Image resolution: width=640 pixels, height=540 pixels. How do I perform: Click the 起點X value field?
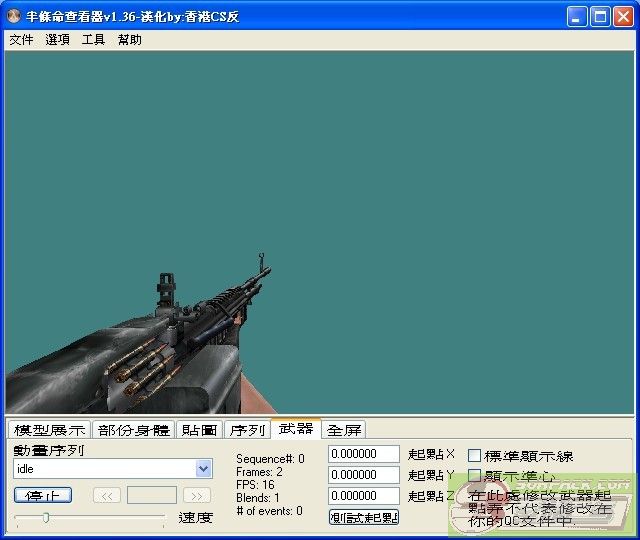[x=364, y=454]
